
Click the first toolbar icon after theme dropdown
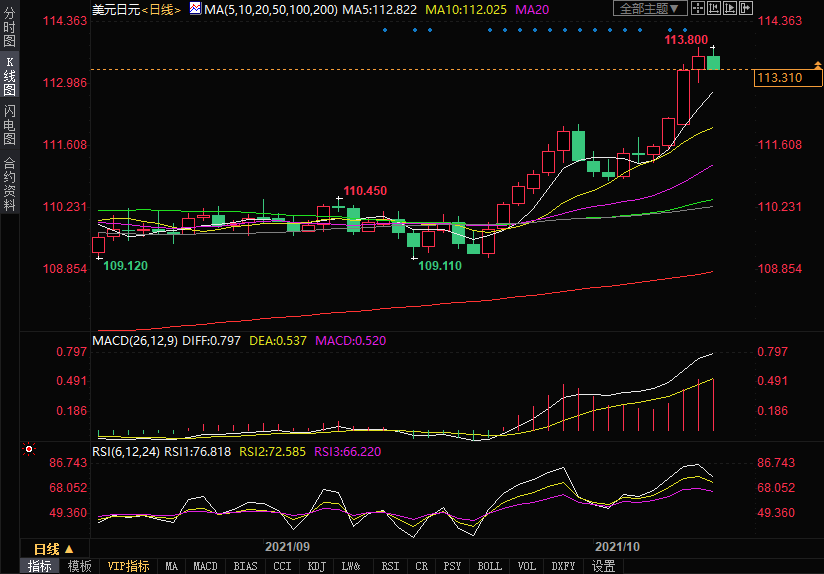point(700,9)
